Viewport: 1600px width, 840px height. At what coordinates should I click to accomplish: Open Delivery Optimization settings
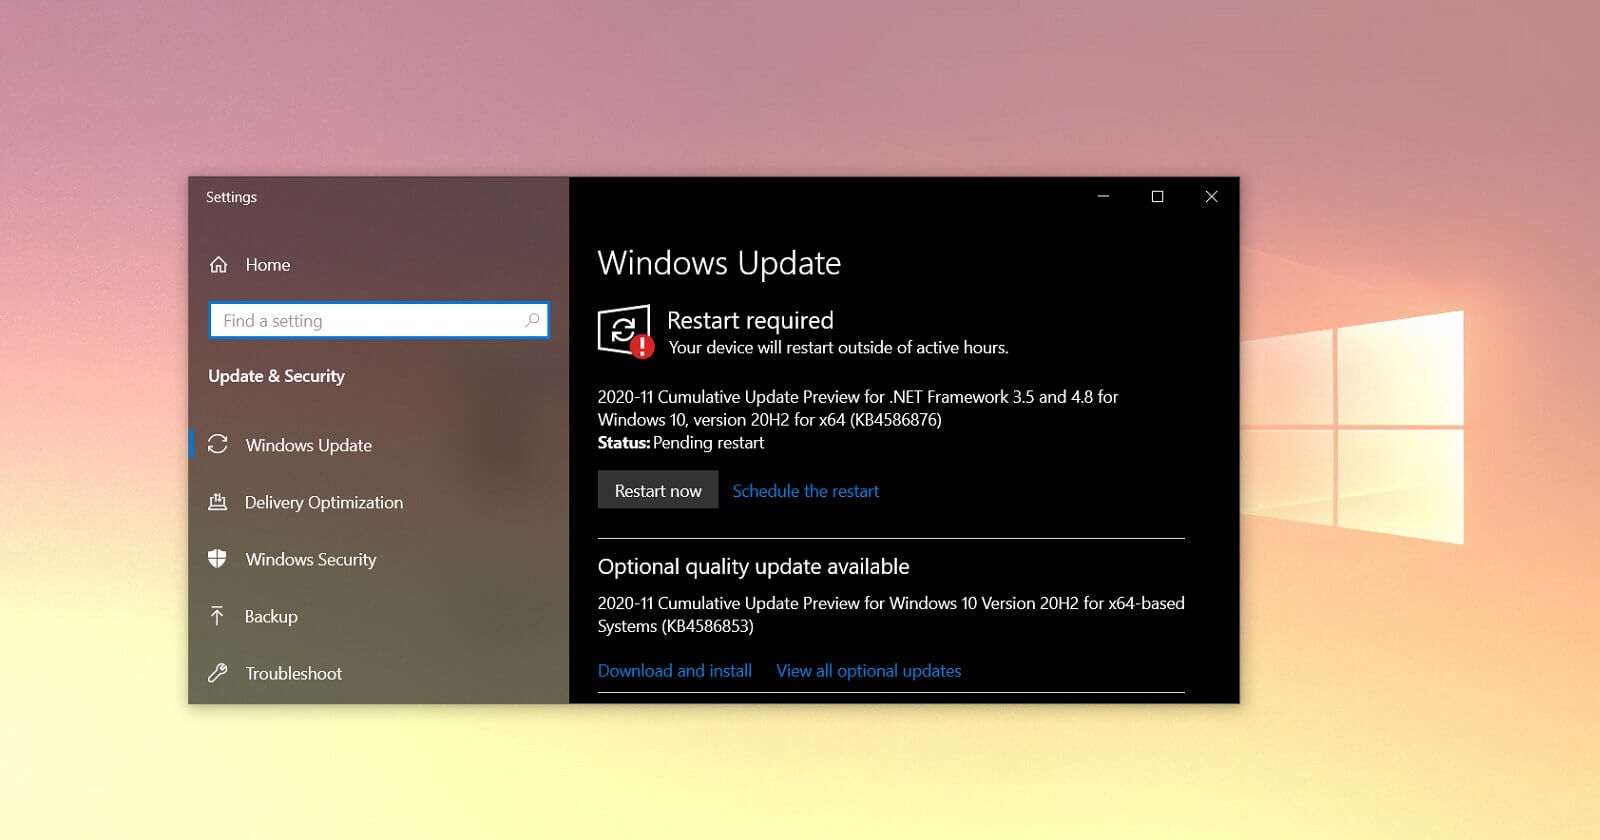[x=324, y=502]
